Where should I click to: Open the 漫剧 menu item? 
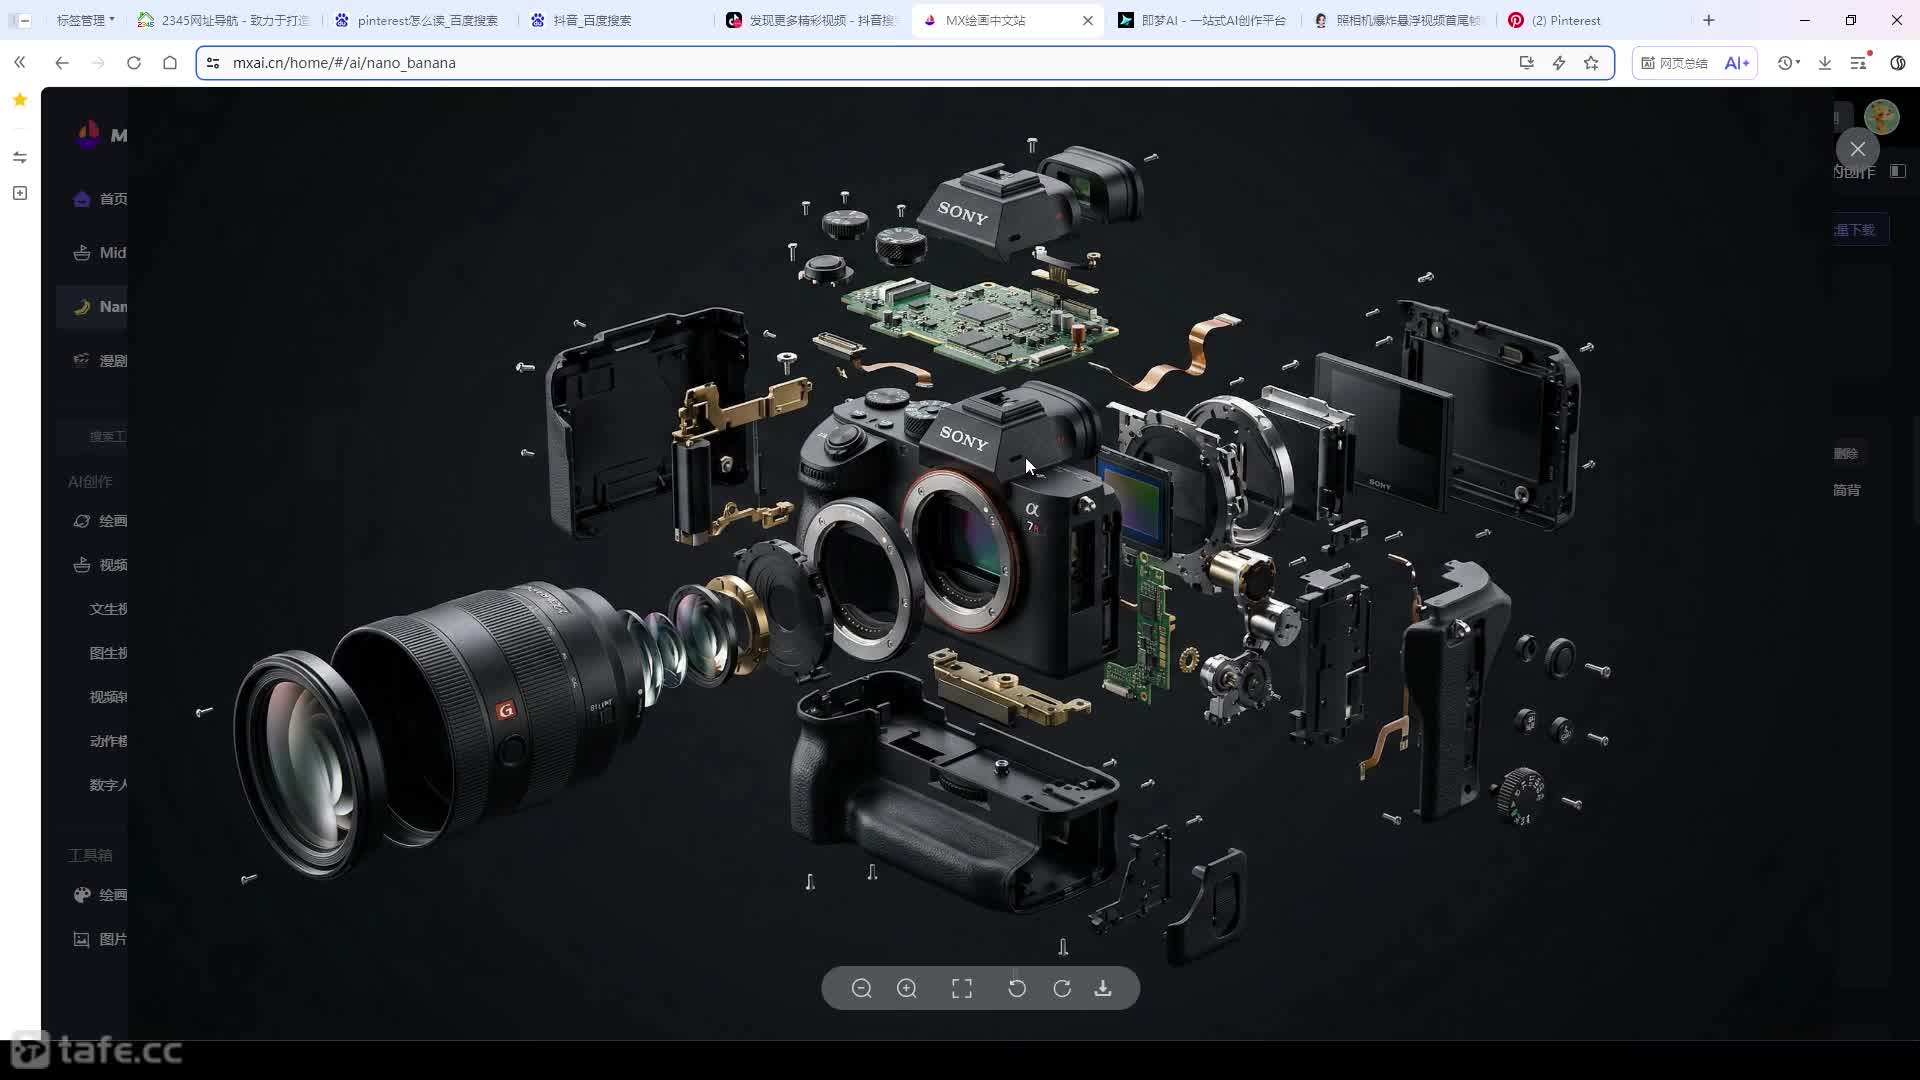(x=100, y=361)
